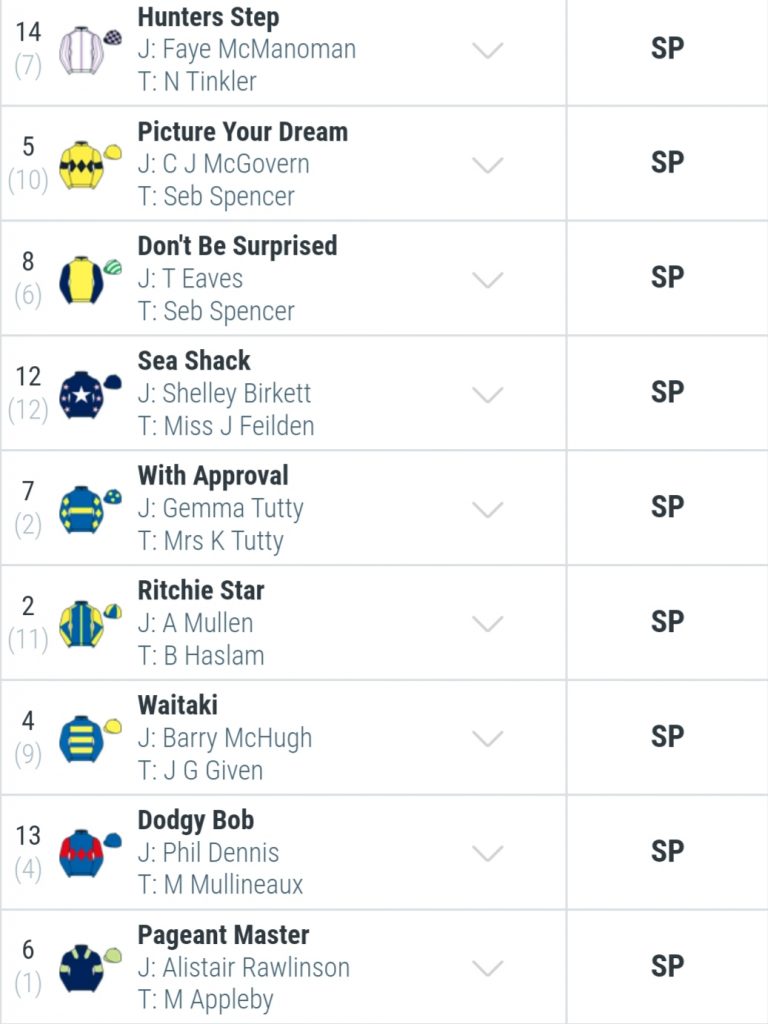768x1024 pixels.
Task: Click Dodgy Bob red-blue silks icon
Action: pos(89,854)
